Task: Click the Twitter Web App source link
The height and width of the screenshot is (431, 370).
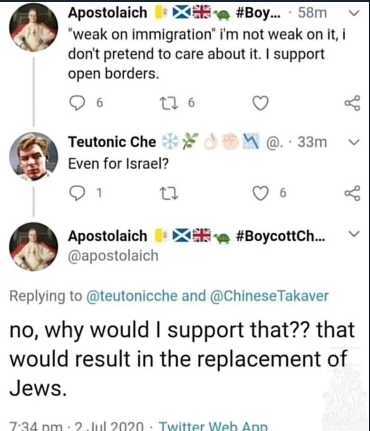Action: coord(213,426)
